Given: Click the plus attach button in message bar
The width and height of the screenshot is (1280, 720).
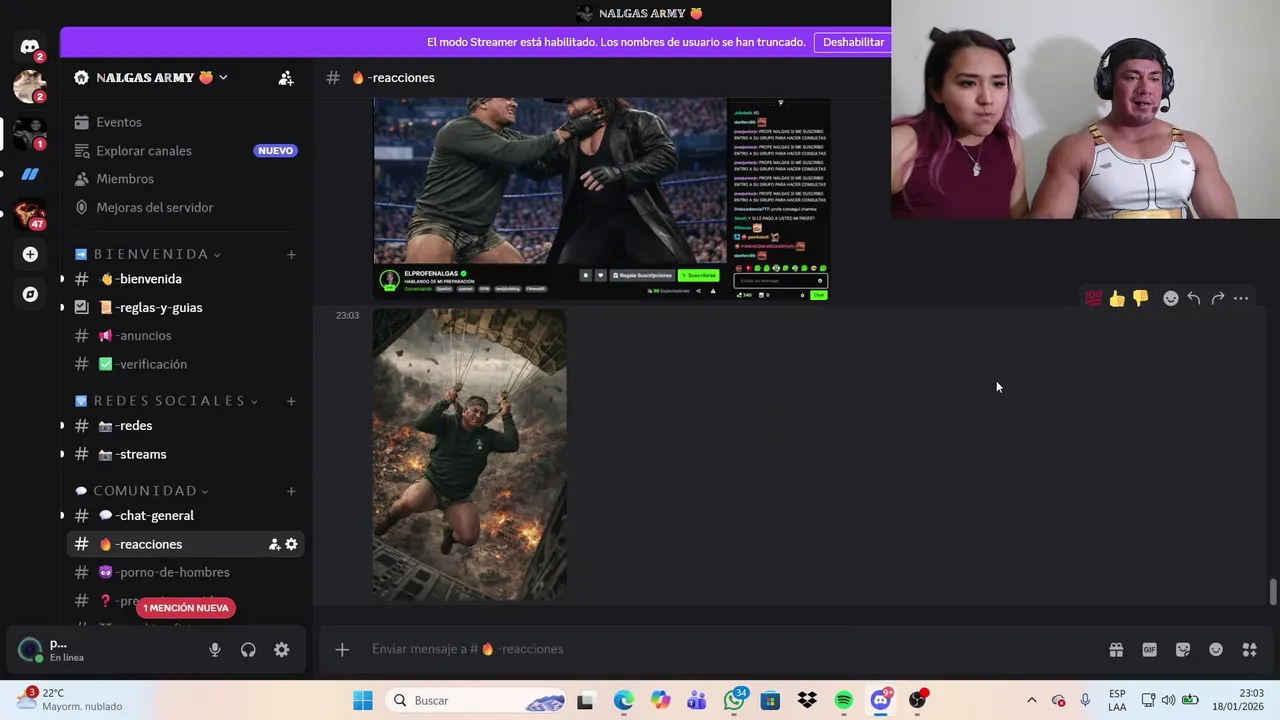Looking at the screenshot, I should pos(342,649).
